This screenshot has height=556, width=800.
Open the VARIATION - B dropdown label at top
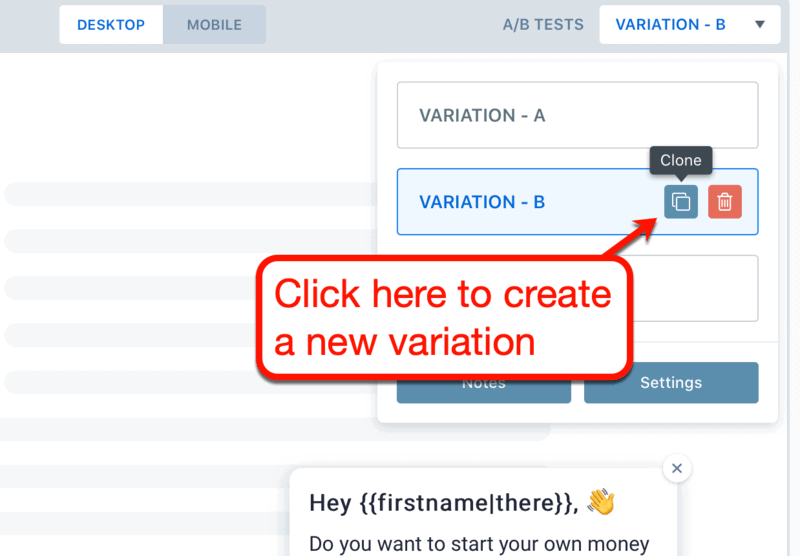tap(671, 24)
